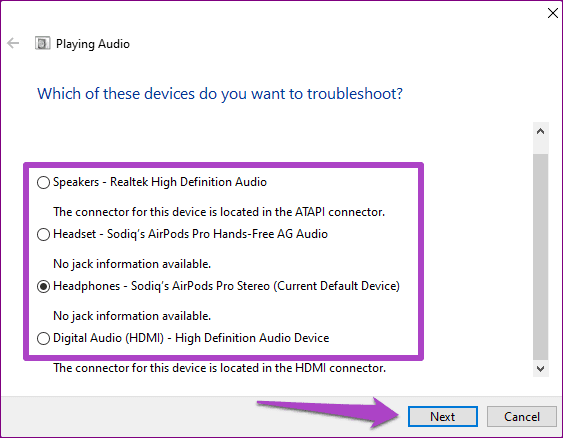
Task: Close the troubleshooter with the X icon
Action: (553, 13)
